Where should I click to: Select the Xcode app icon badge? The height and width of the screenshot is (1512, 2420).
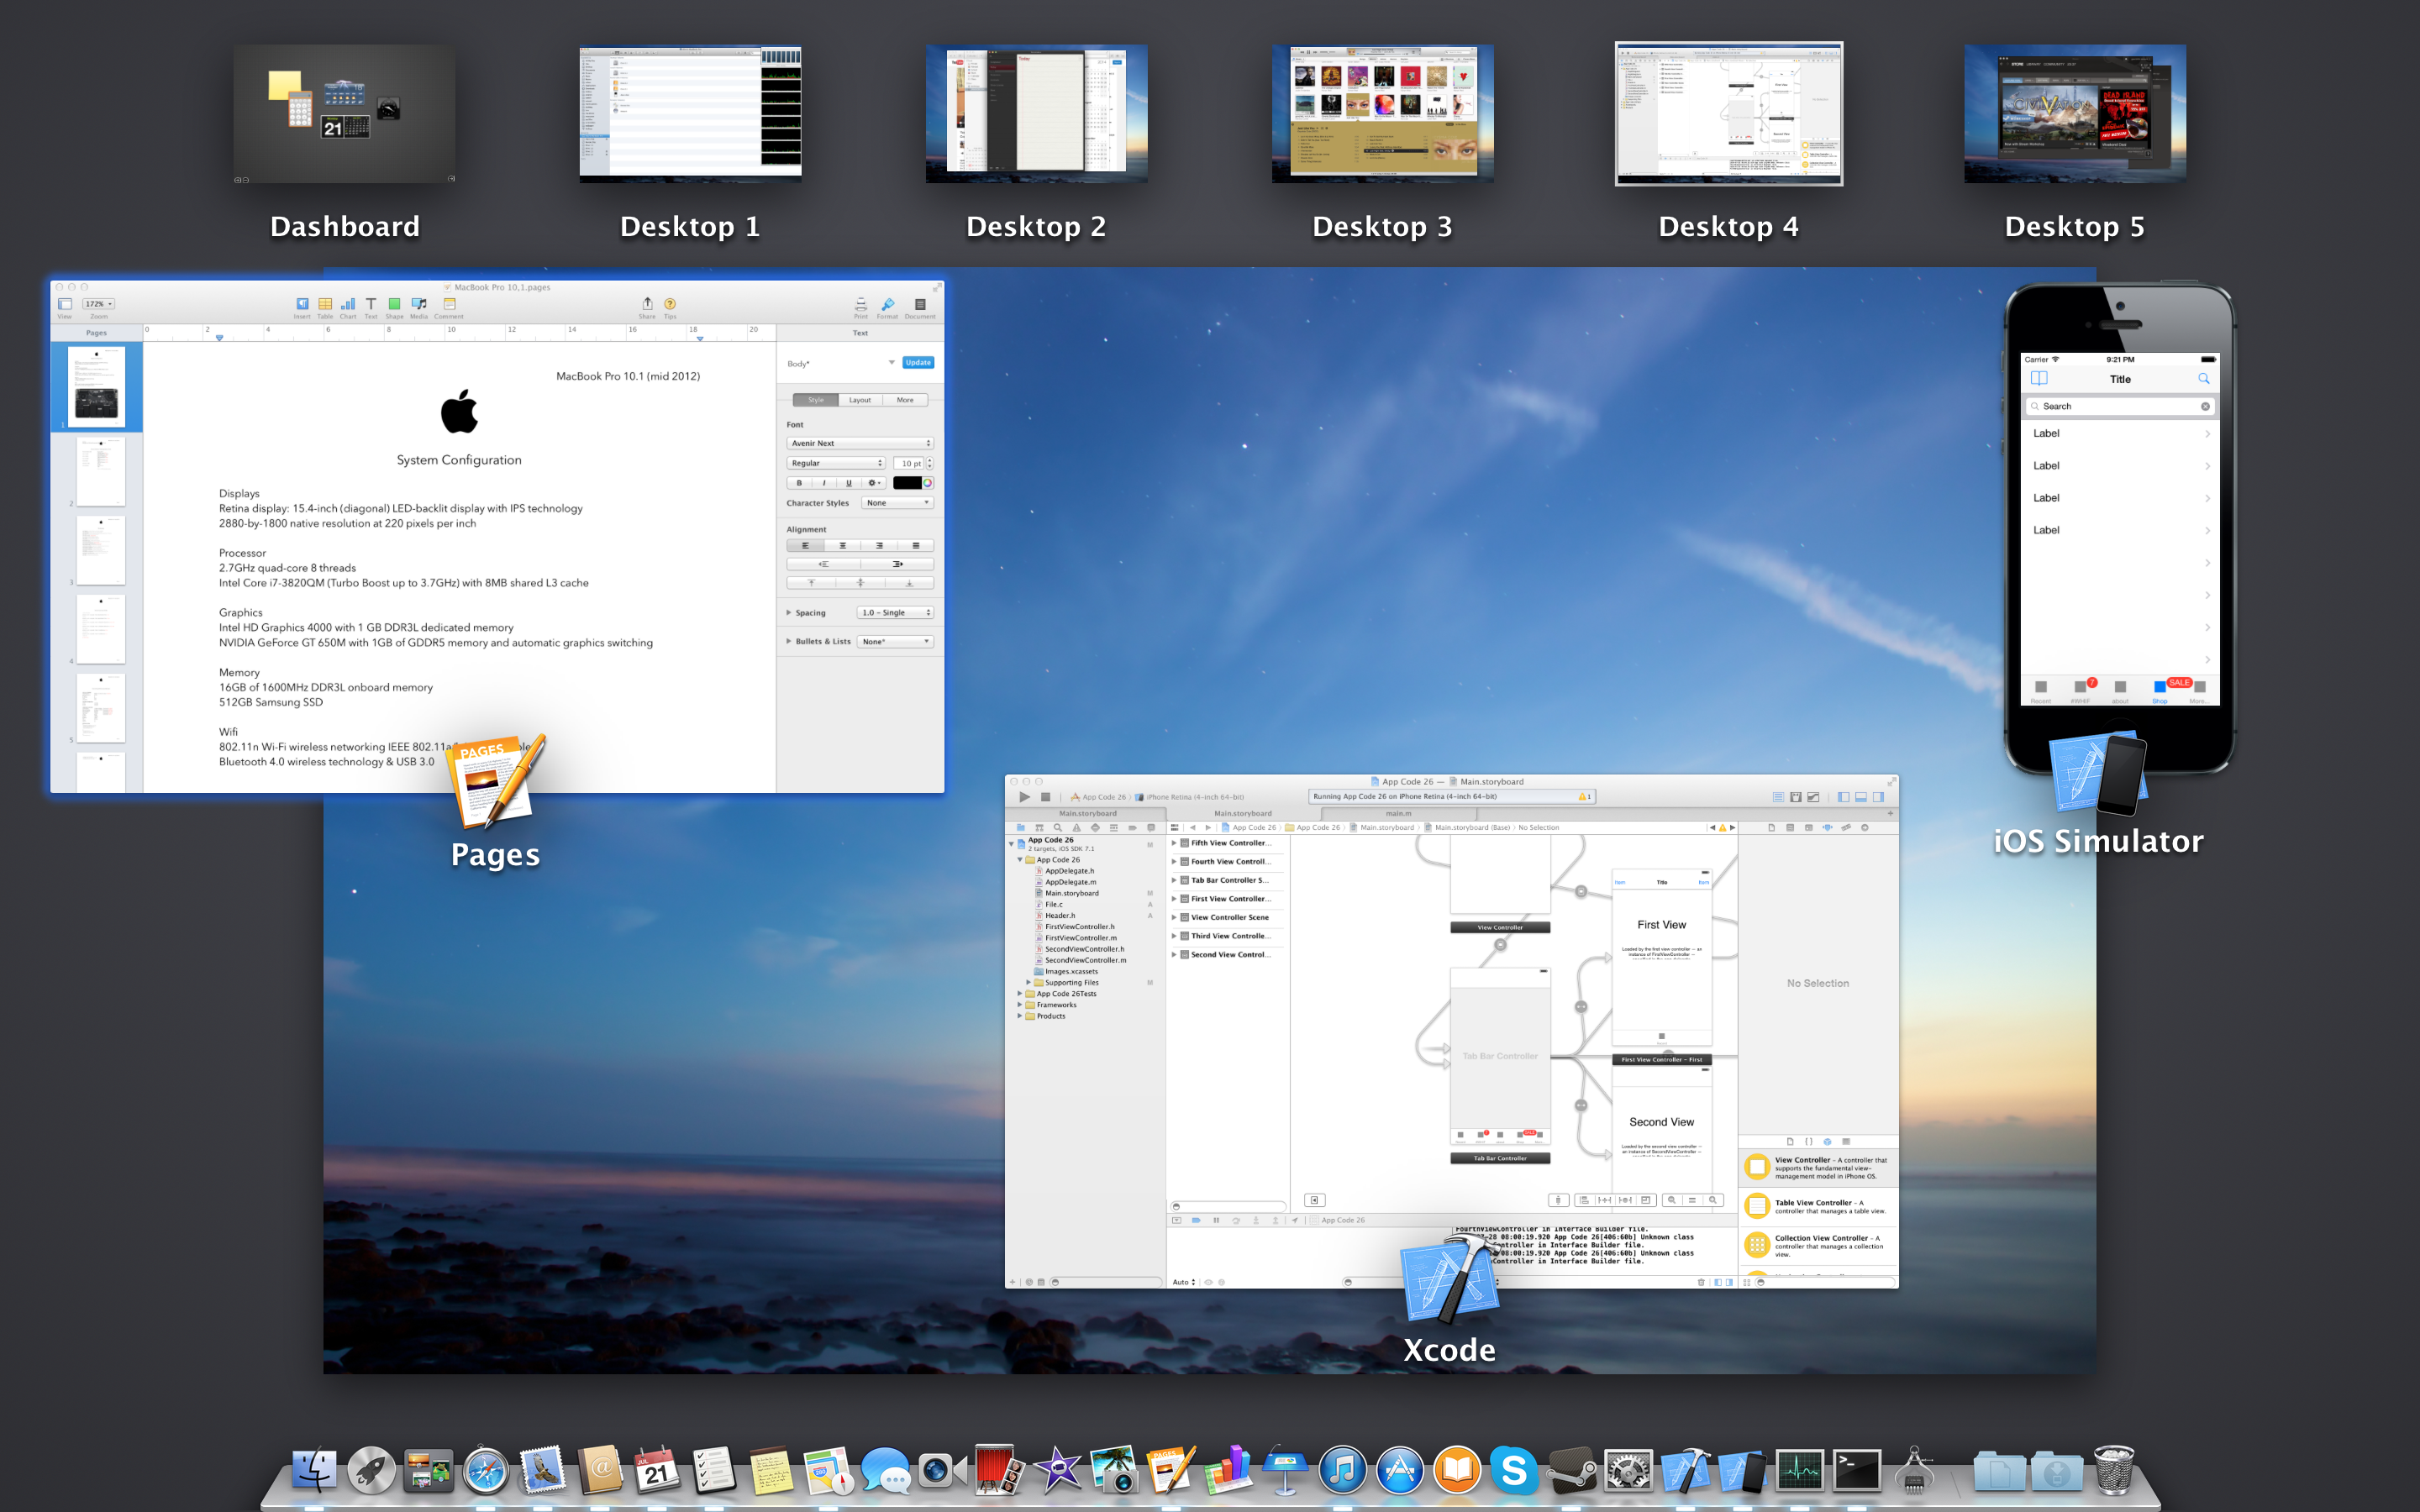(1450, 1279)
